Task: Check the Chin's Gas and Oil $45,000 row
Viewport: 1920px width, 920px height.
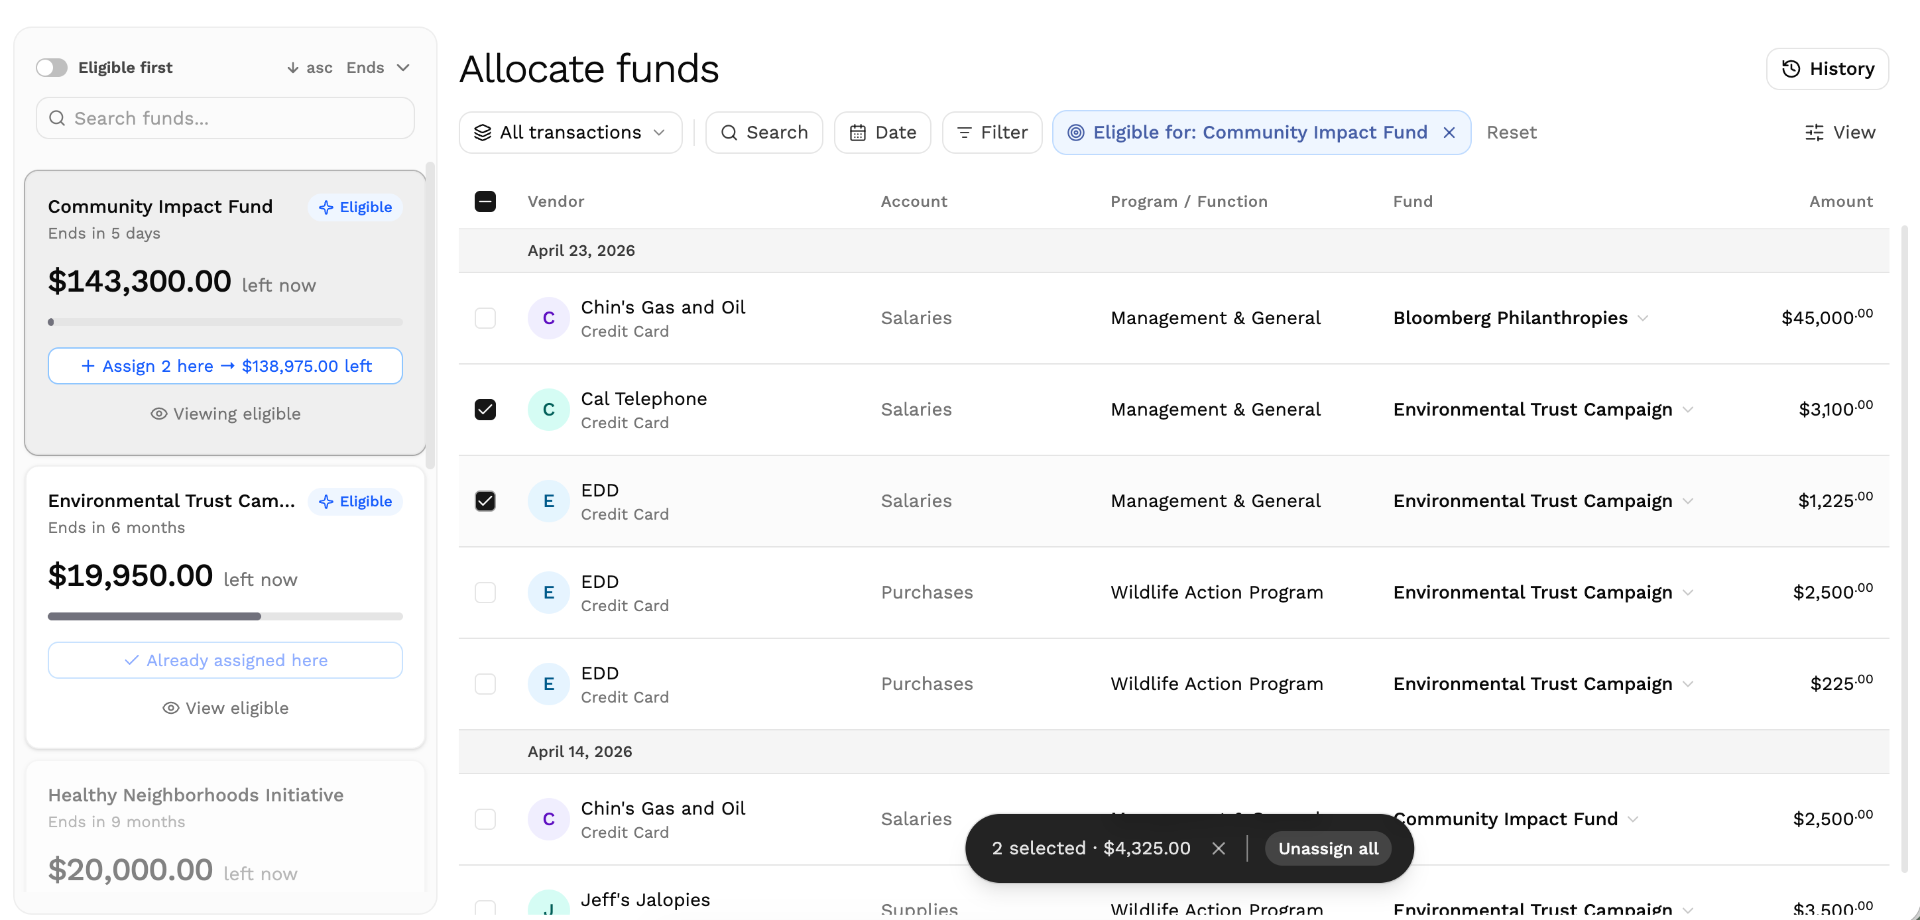Action: click(x=485, y=318)
